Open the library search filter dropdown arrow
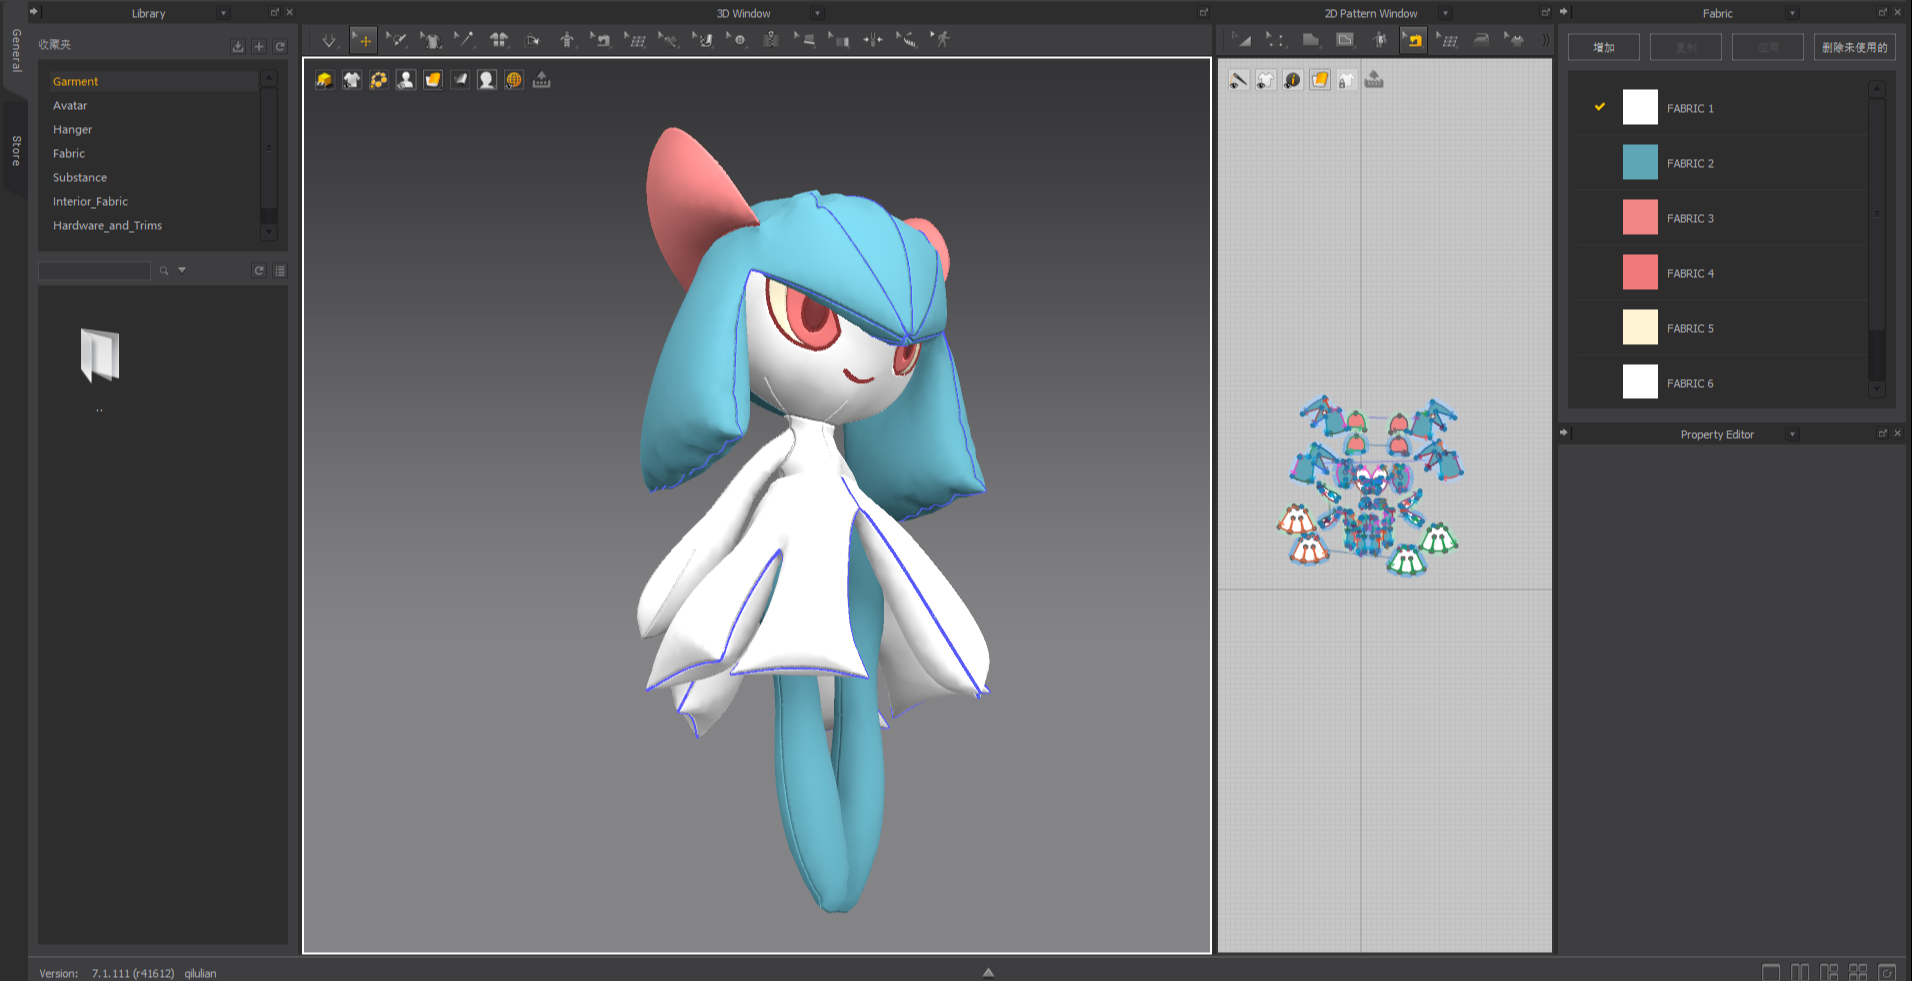This screenshot has width=1912, height=981. tap(182, 270)
